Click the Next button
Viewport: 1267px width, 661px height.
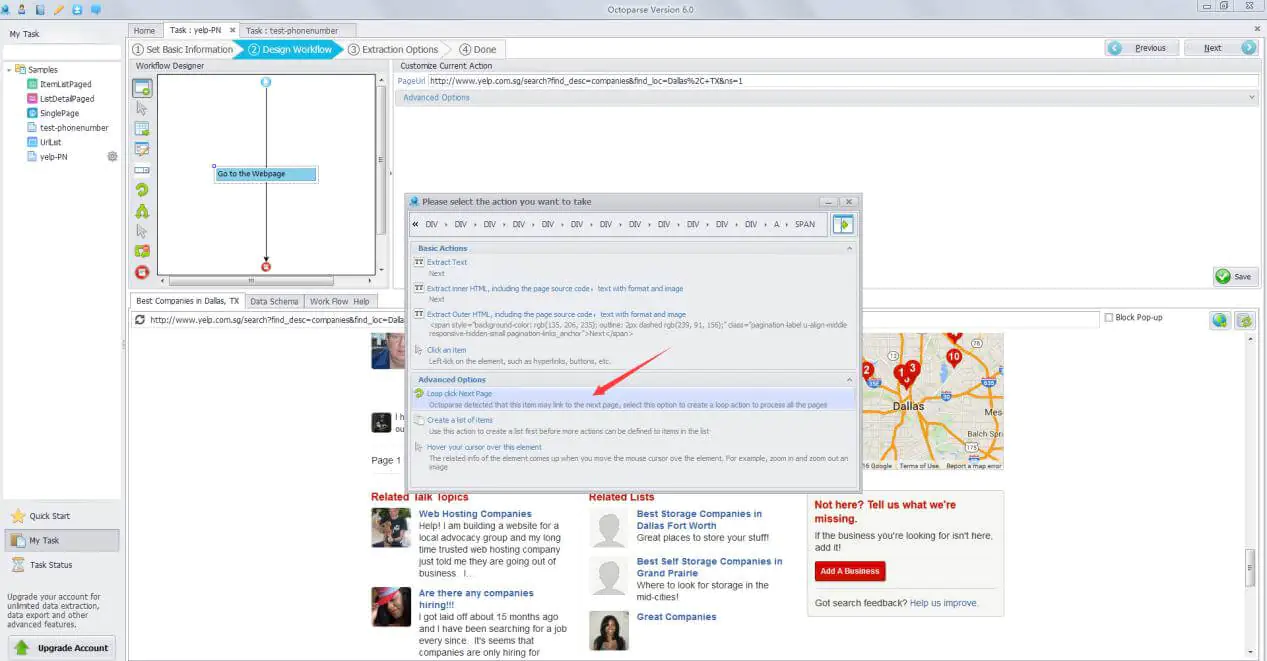(x=1220, y=48)
